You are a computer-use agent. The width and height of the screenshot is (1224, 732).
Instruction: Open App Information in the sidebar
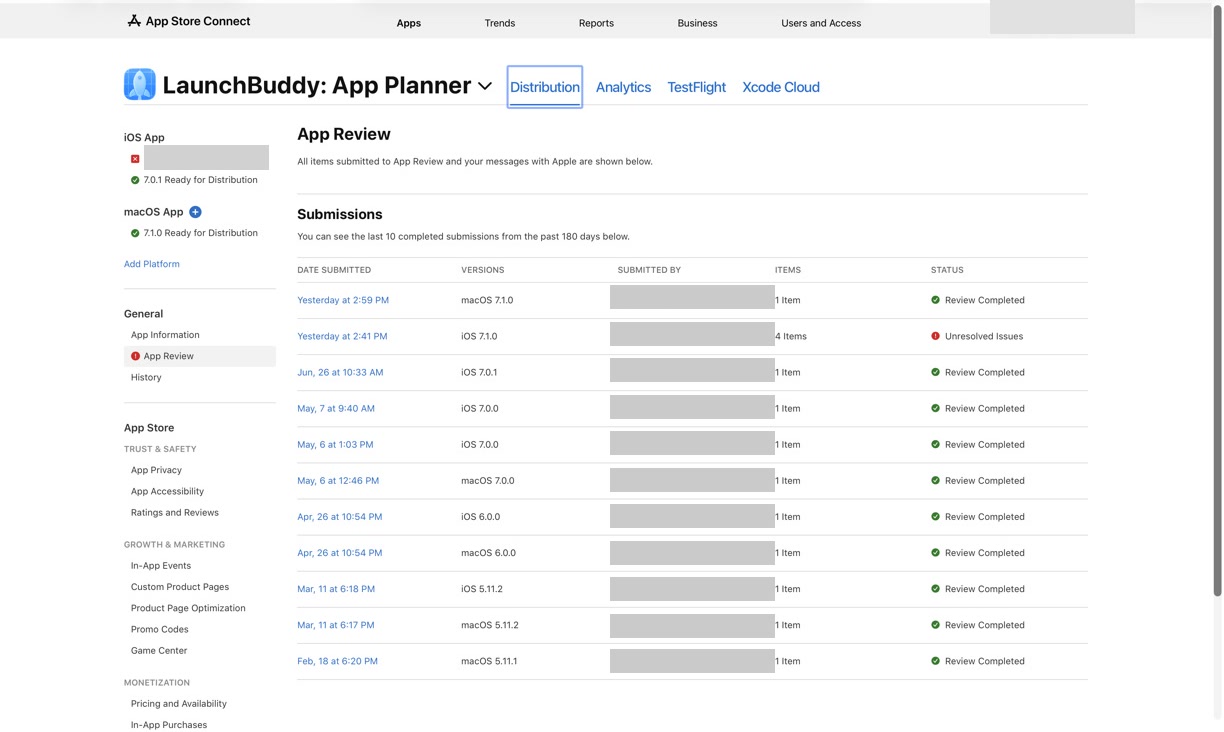click(165, 335)
